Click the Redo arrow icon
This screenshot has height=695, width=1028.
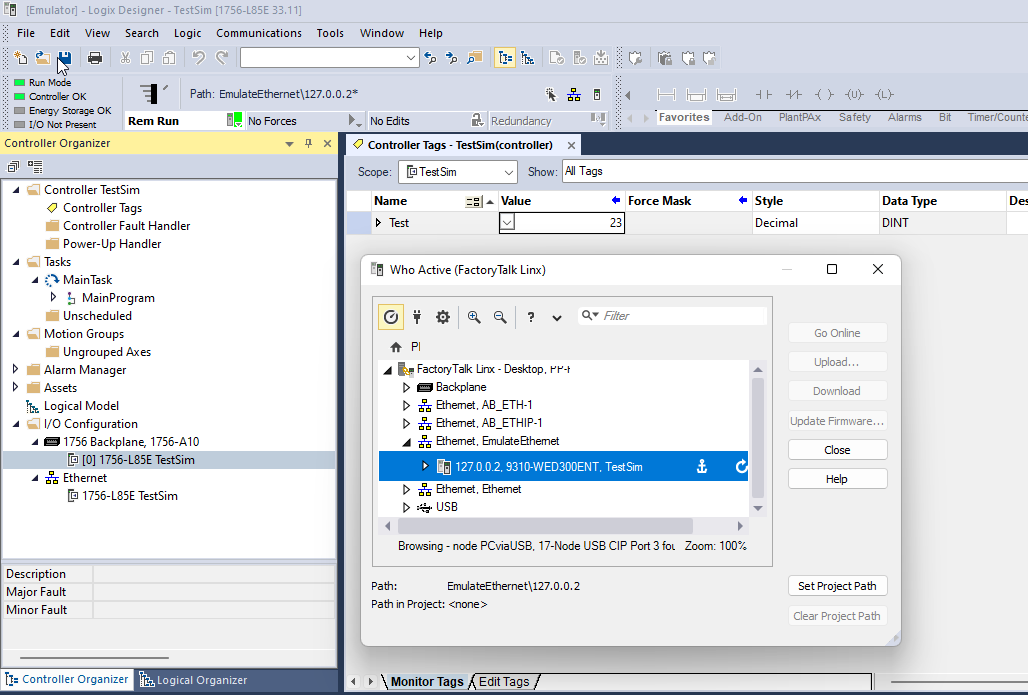click(222, 58)
